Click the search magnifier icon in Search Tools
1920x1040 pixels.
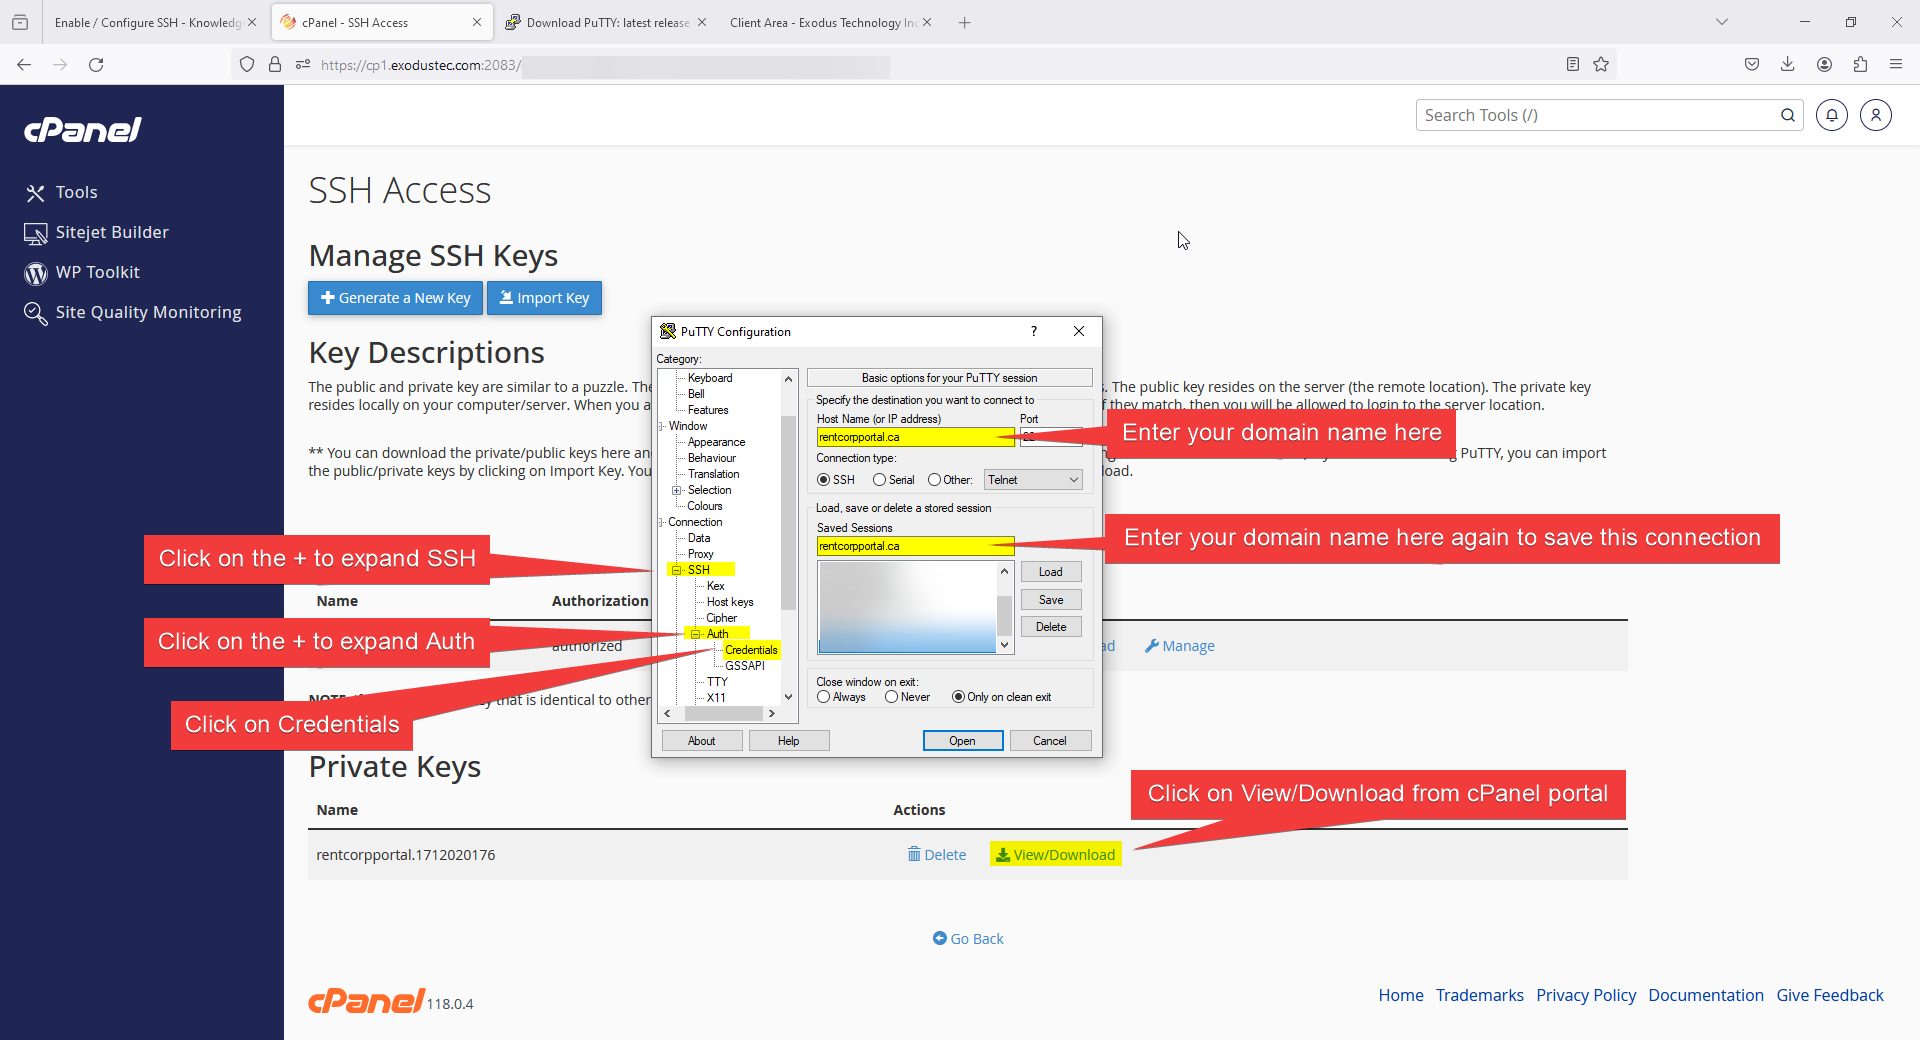tap(1787, 115)
